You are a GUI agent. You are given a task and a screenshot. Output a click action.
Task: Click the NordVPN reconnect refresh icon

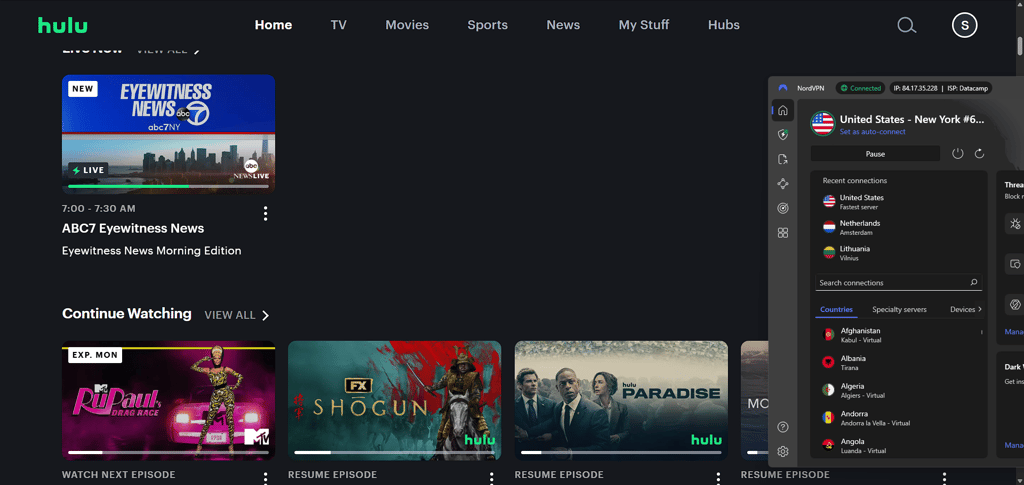[x=979, y=153]
